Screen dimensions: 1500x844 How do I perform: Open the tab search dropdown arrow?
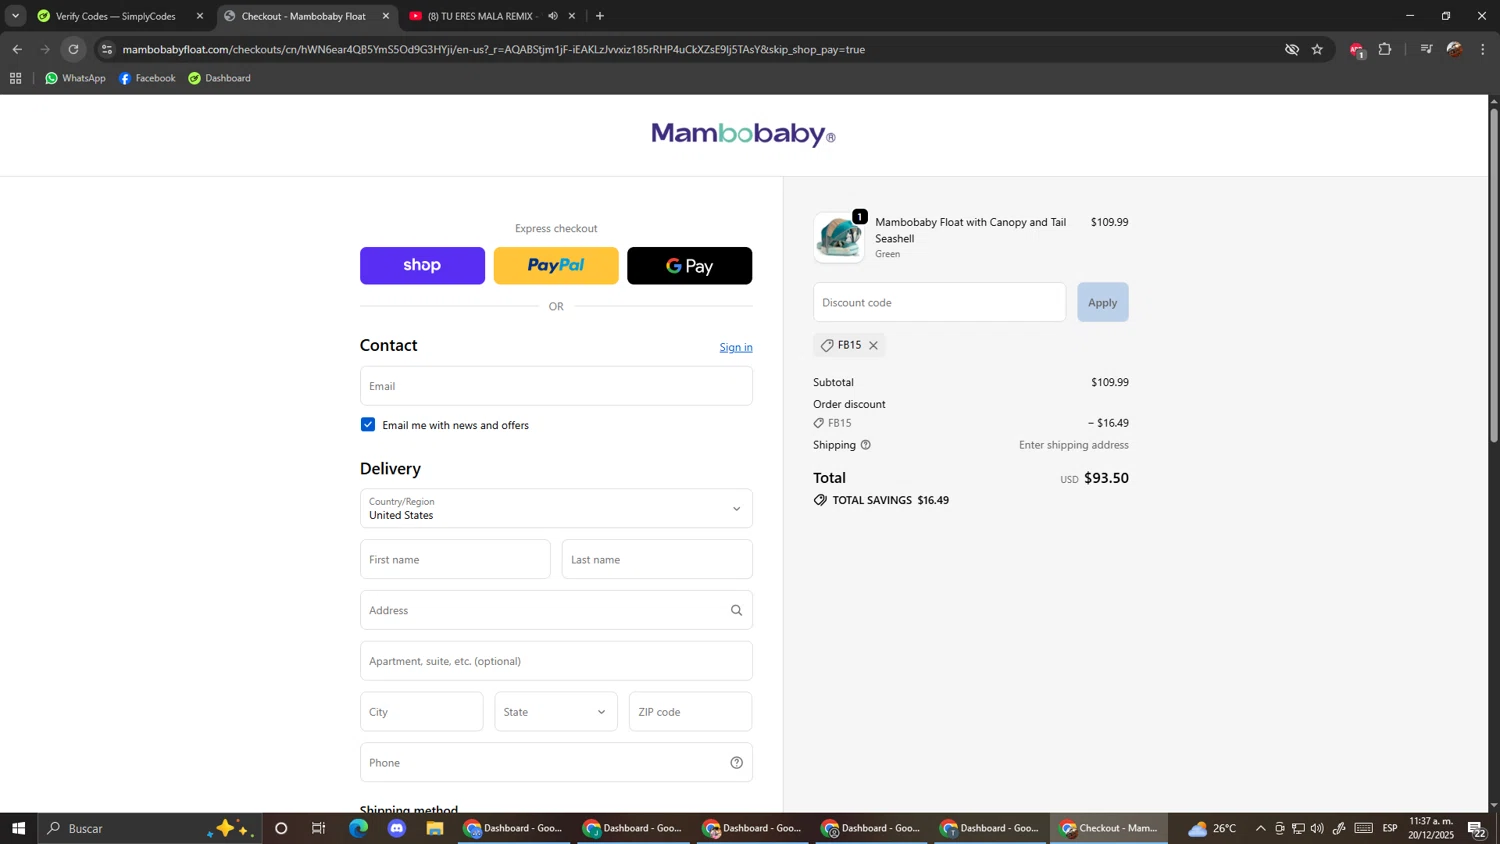point(15,16)
